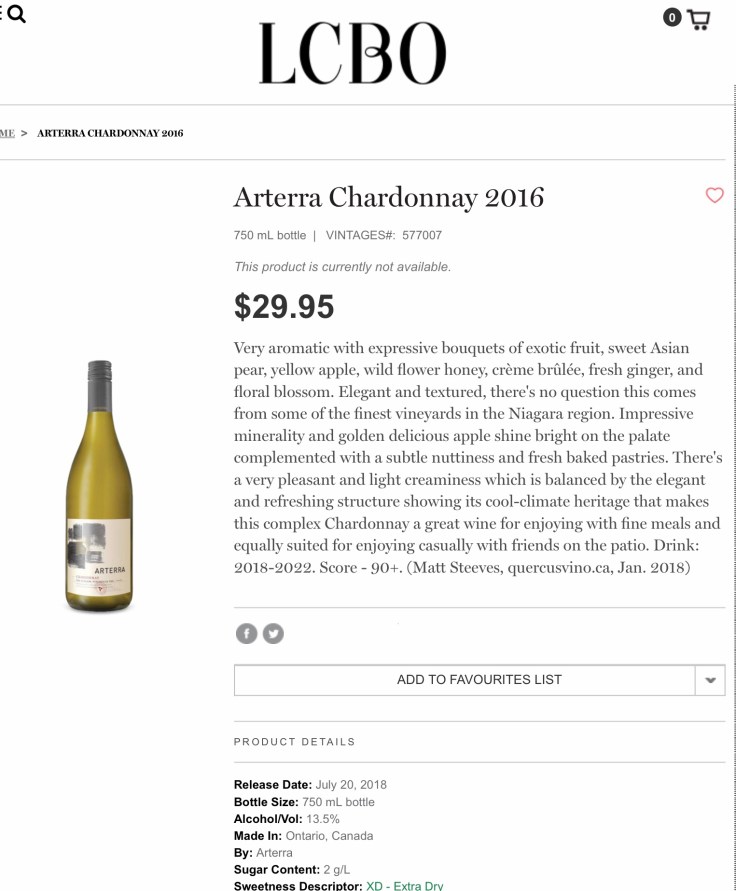
Task: Share product on Twitter
Action: click(272, 633)
